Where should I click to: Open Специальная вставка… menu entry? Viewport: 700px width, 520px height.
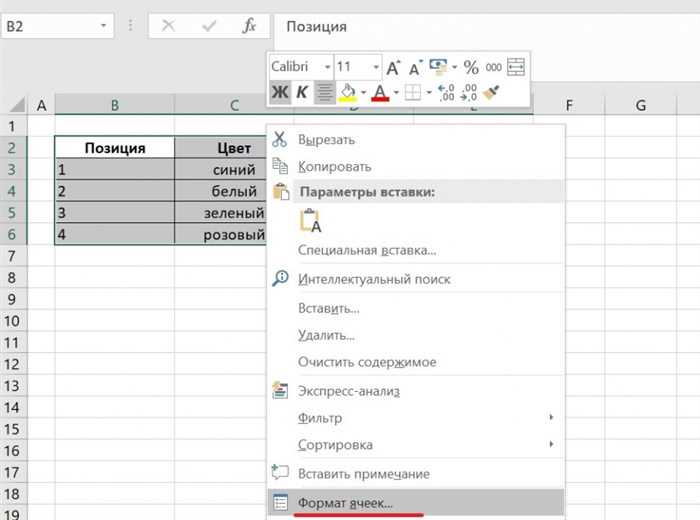(416, 250)
